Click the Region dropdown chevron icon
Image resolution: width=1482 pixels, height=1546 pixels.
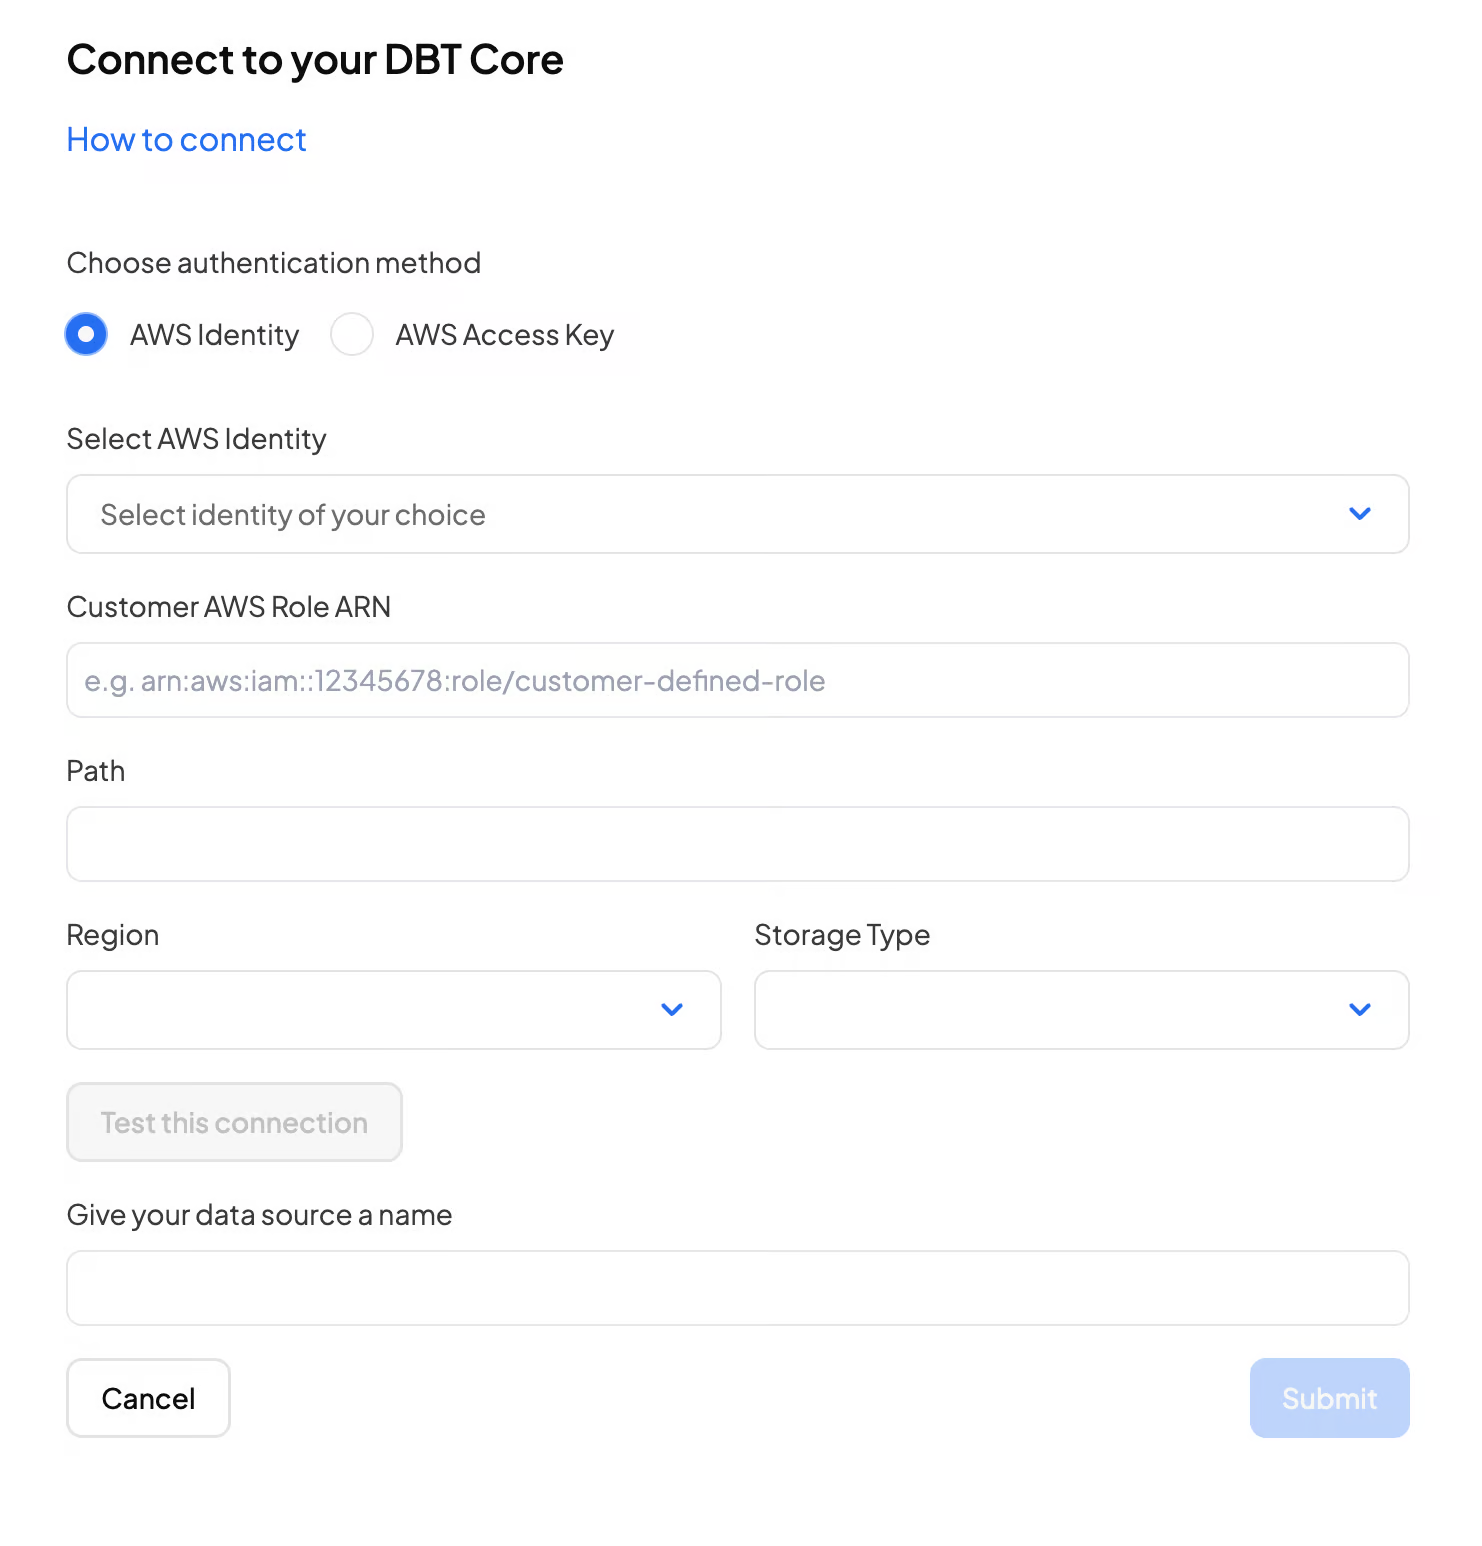672,1010
